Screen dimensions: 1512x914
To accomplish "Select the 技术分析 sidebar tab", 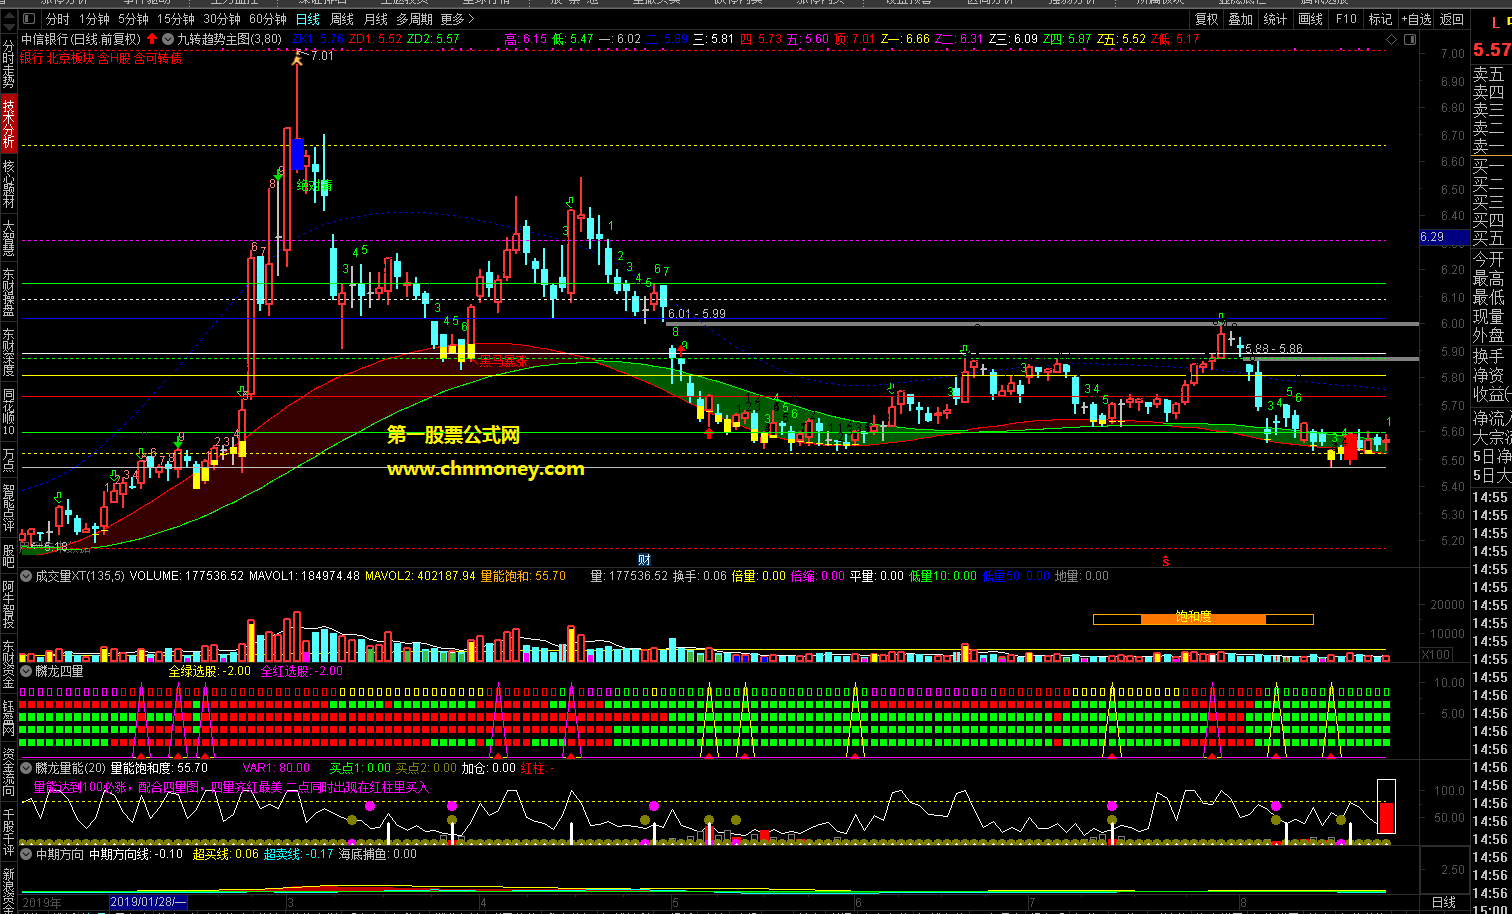I will coord(9,123).
